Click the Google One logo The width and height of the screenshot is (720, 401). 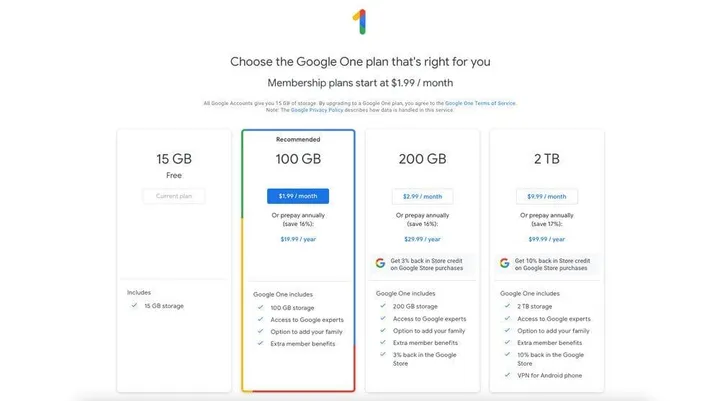pyautogui.click(x=360, y=22)
